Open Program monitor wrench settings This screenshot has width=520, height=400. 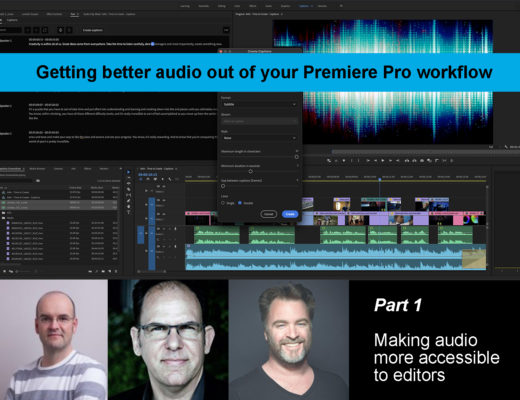point(506,147)
